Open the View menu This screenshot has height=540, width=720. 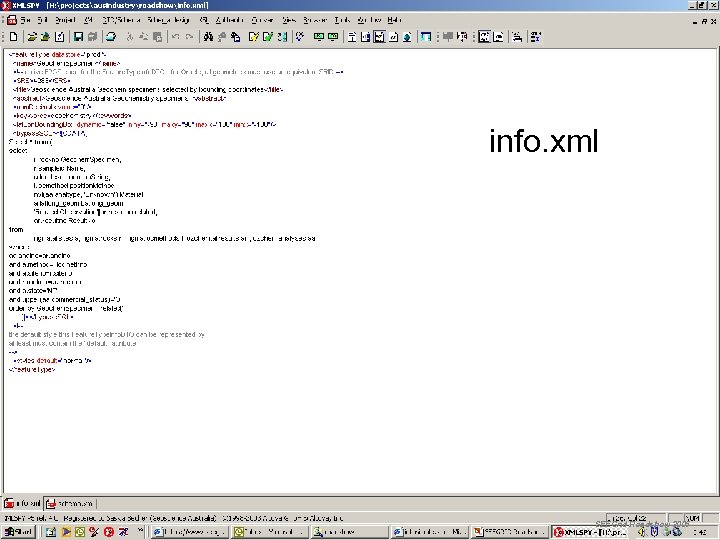coord(289,20)
